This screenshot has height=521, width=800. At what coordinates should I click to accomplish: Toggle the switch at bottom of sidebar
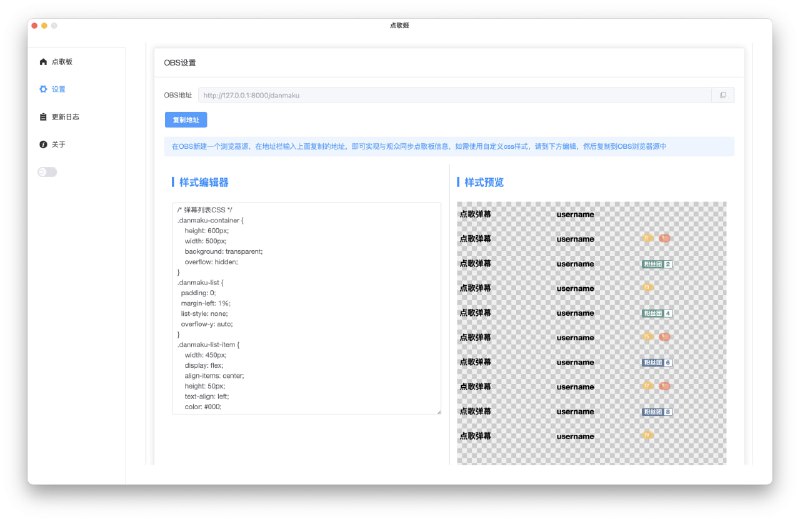click(47, 172)
